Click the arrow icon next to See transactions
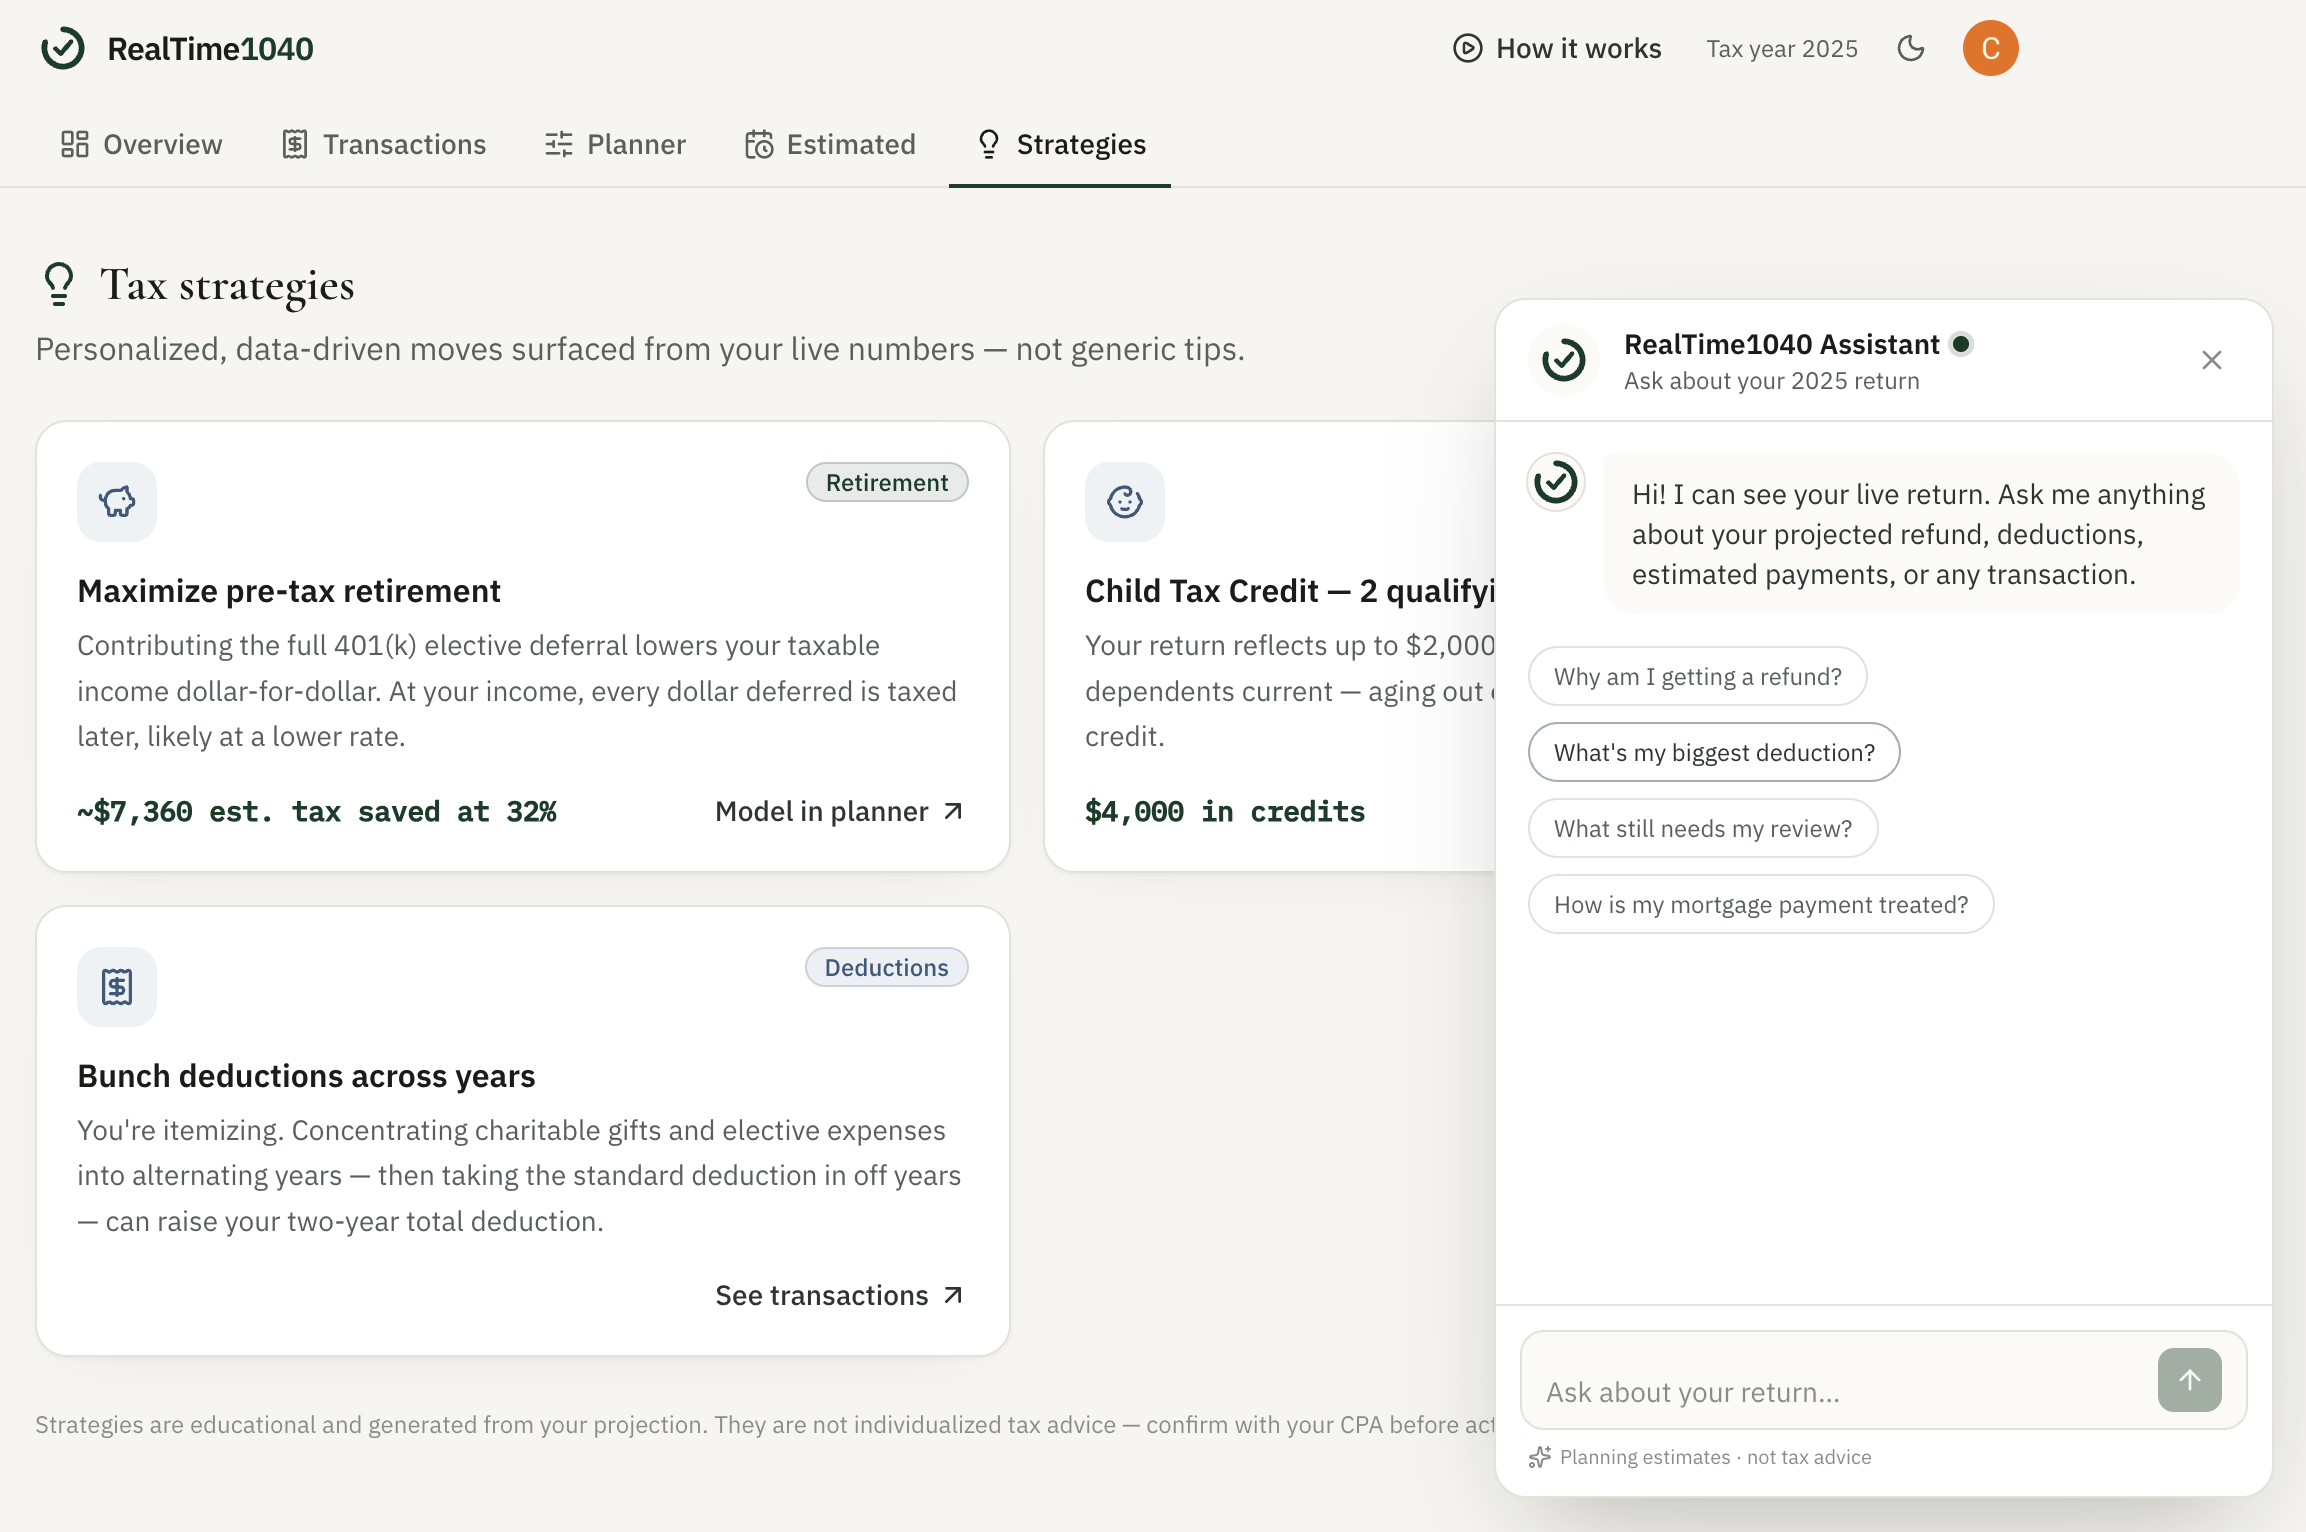This screenshot has height=1532, width=2306. [x=953, y=1295]
